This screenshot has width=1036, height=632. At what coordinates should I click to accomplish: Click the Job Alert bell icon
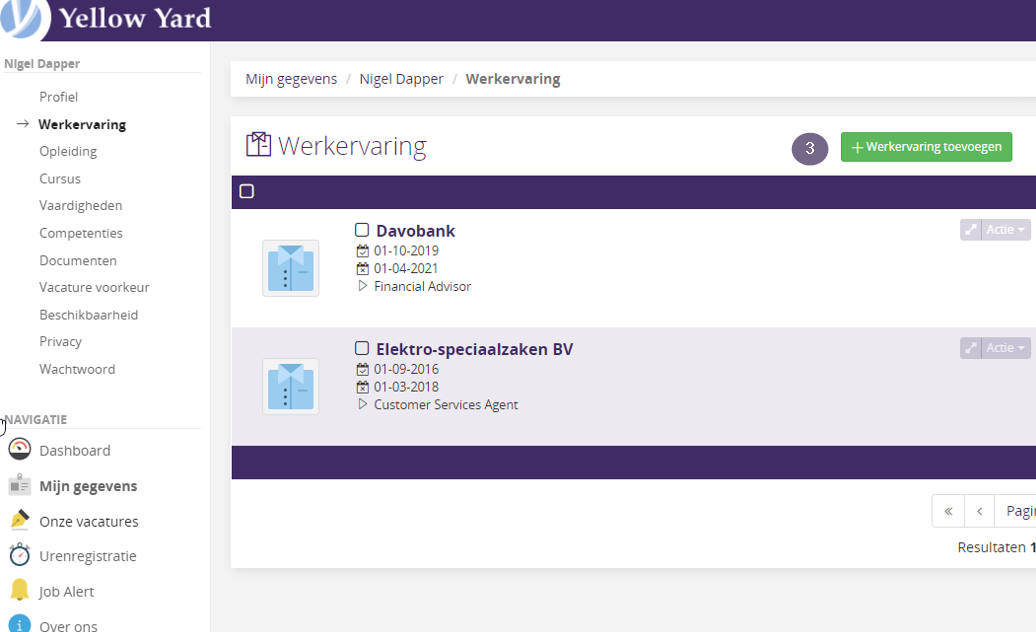[20, 590]
